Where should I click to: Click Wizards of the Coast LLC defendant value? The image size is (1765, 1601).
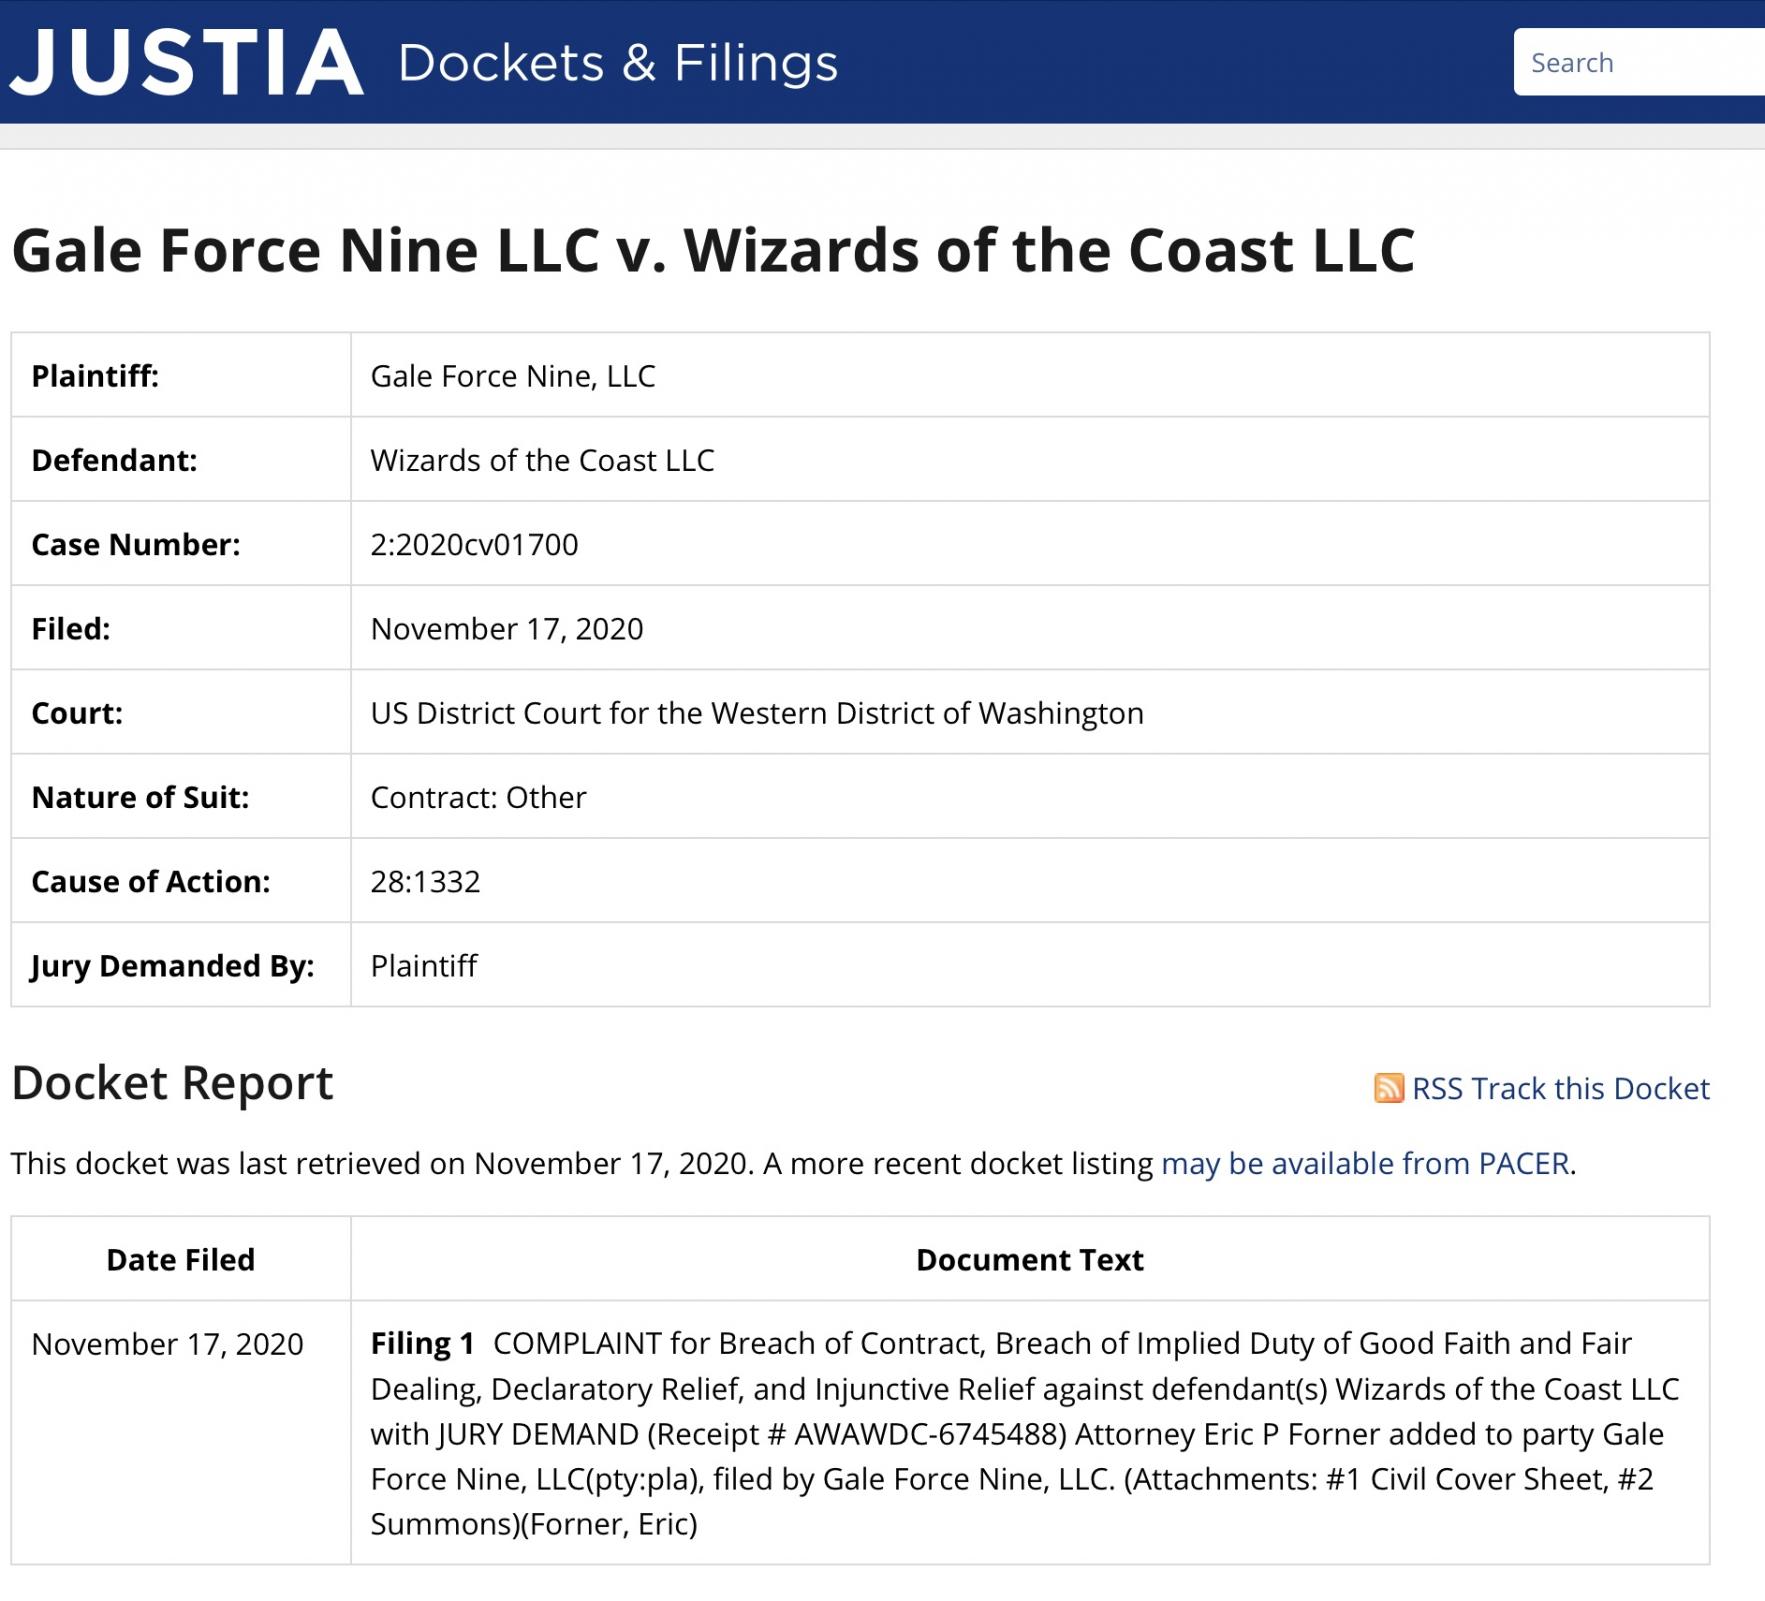[542, 460]
